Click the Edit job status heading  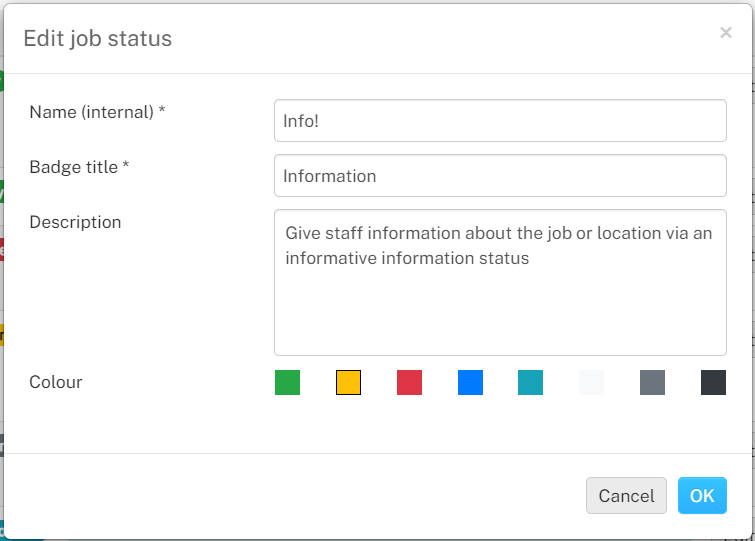click(98, 39)
